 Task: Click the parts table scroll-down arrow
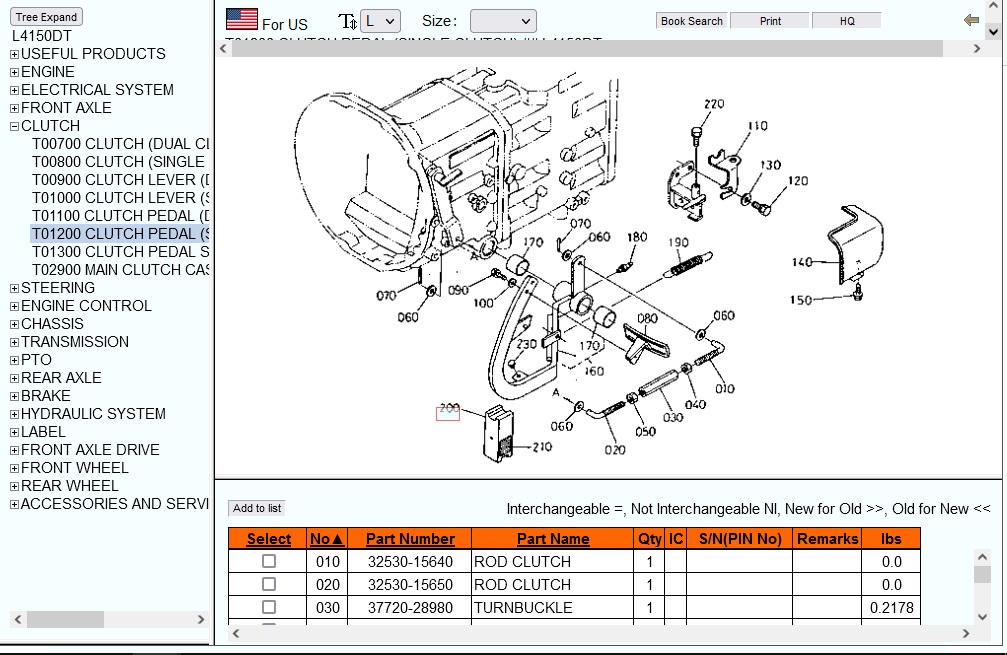pyautogui.click(x=982, y=617)
